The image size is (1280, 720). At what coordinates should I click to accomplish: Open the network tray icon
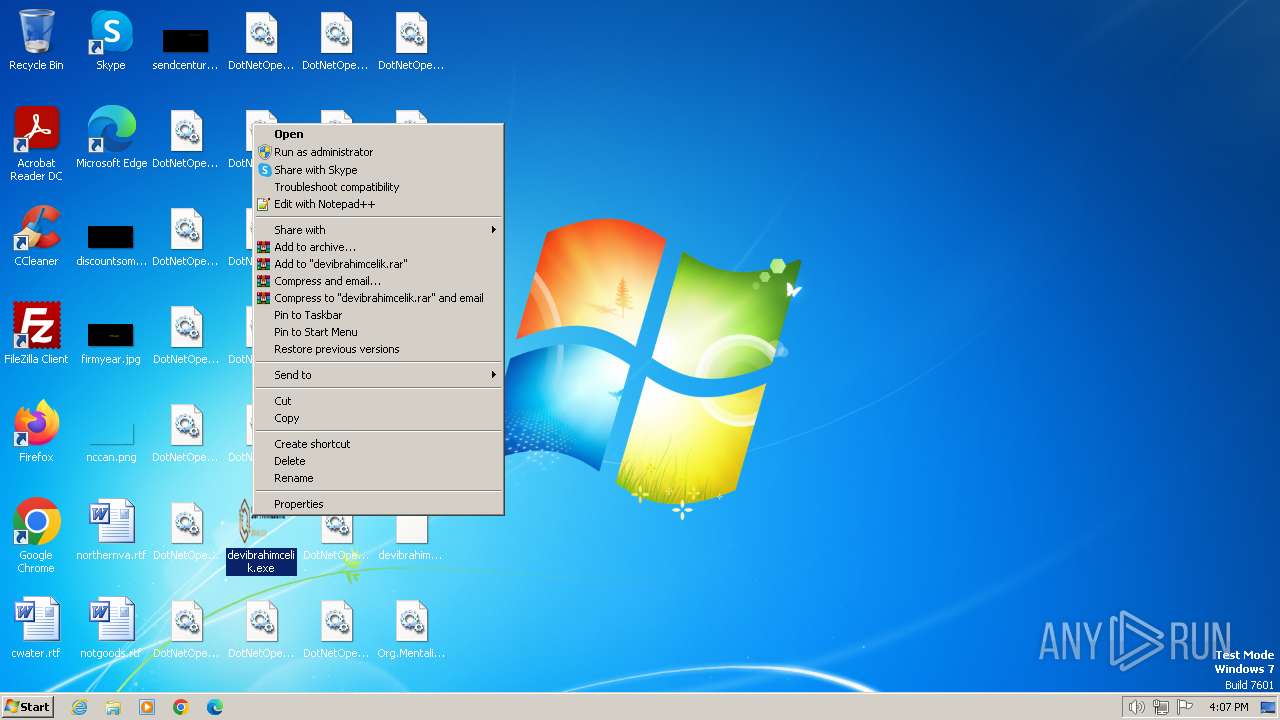click(x=1160, y=707)
